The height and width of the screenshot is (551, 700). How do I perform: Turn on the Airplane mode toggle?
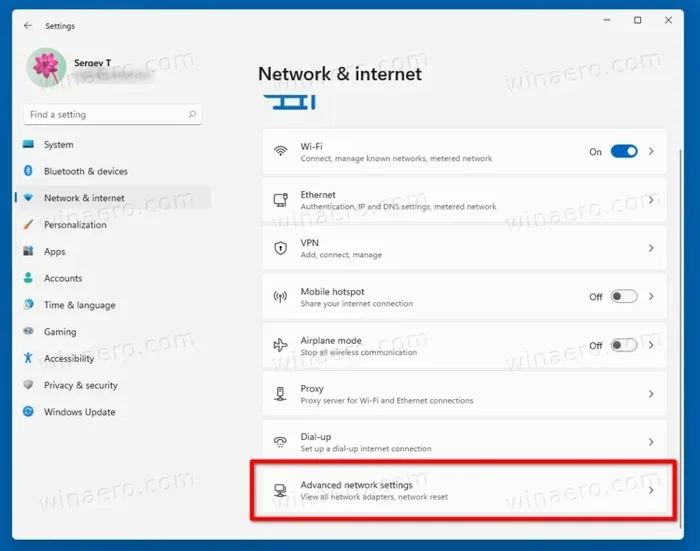[x=624, y=345]
